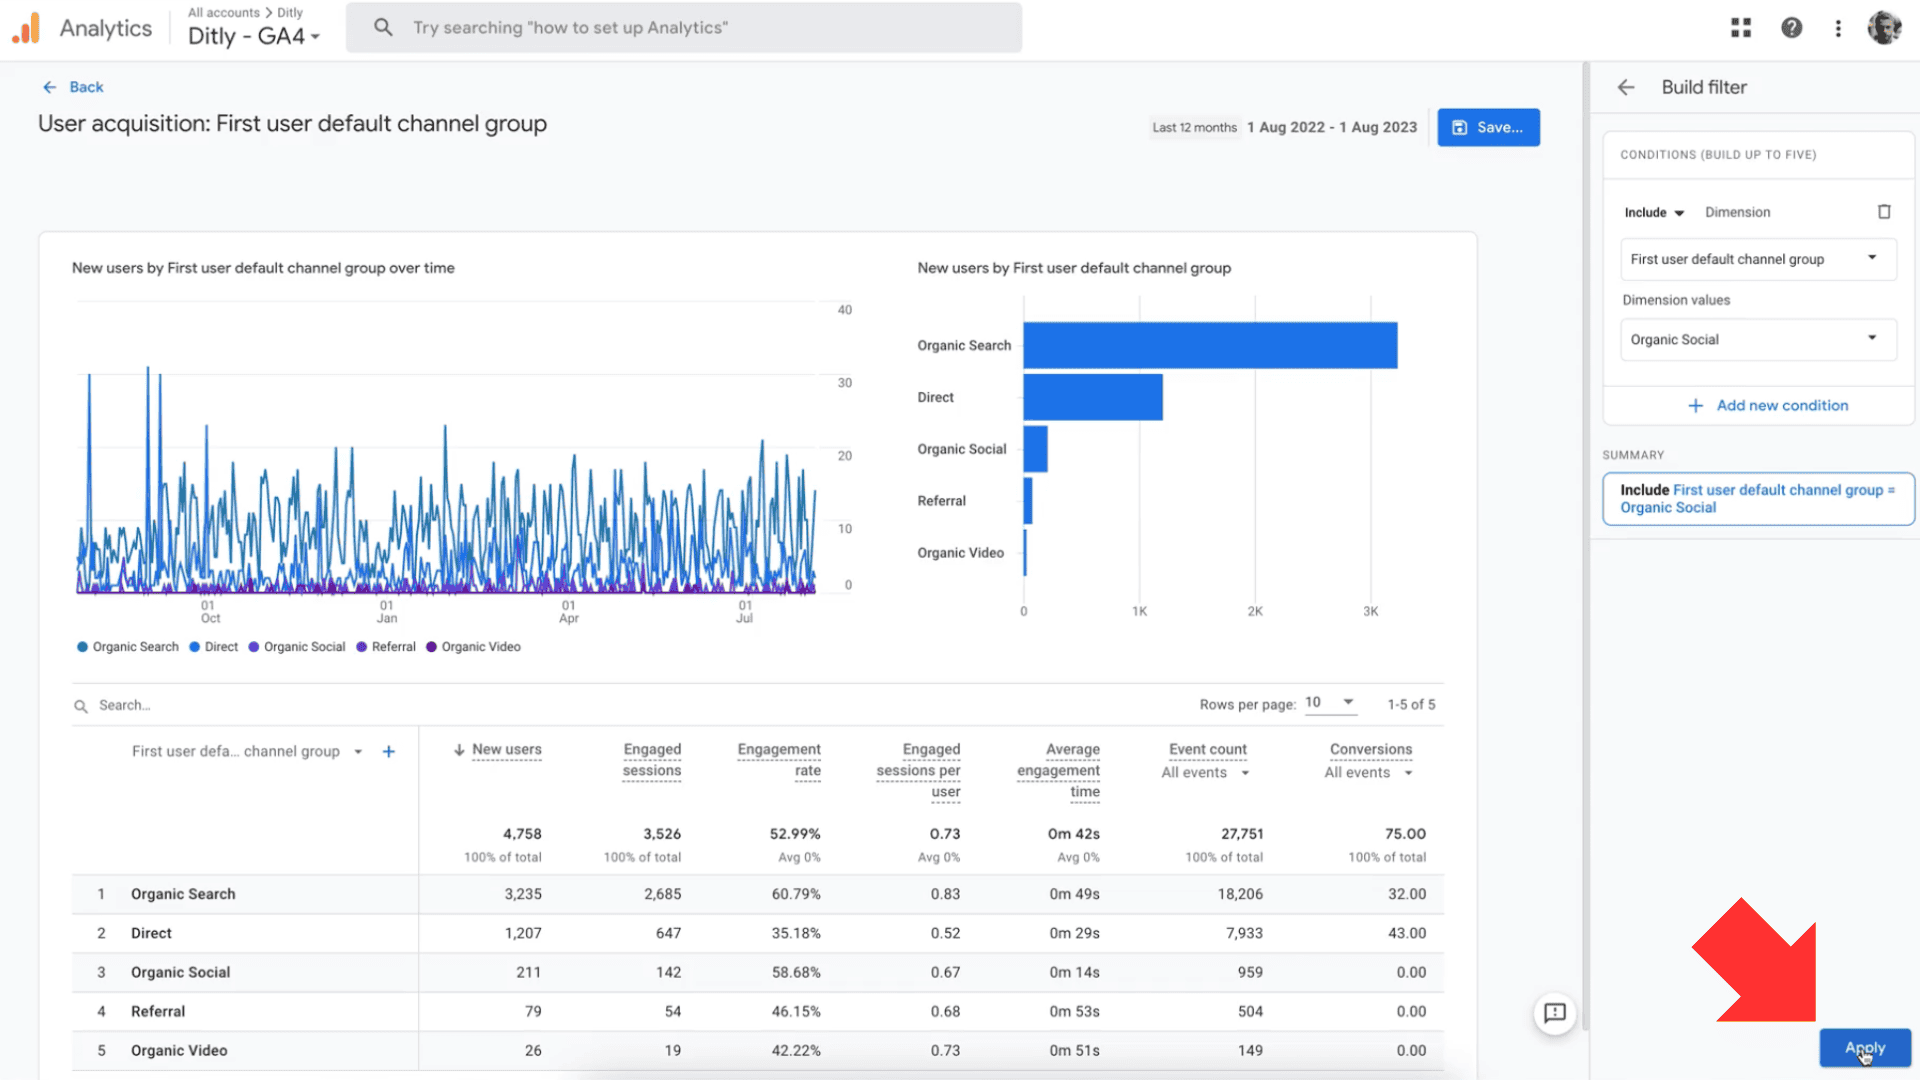Click the Apply button
1920x1080 pixels.
click(x=1865, y=1048)
